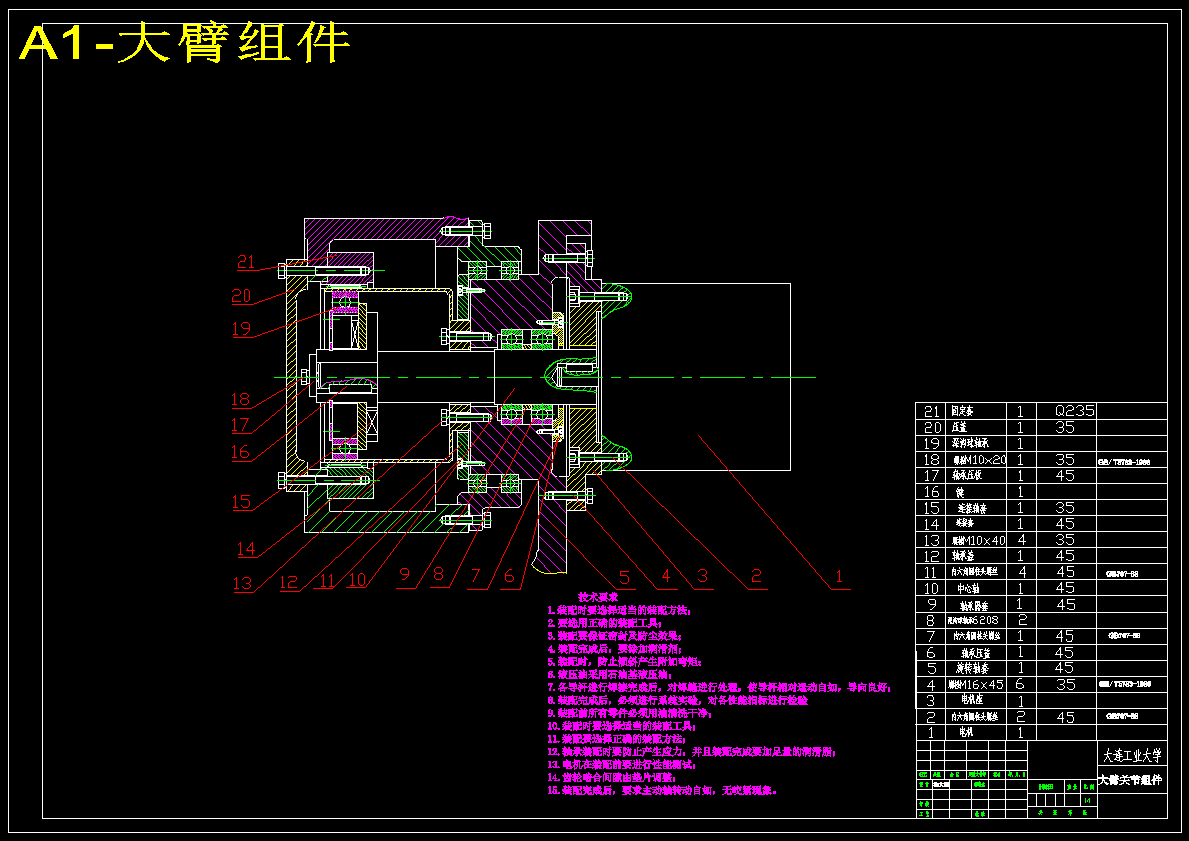Select '键' entry in parts list row 16
Viewport: 1189px width, 841px height.
pyautogui.click(x=960, y=492)
